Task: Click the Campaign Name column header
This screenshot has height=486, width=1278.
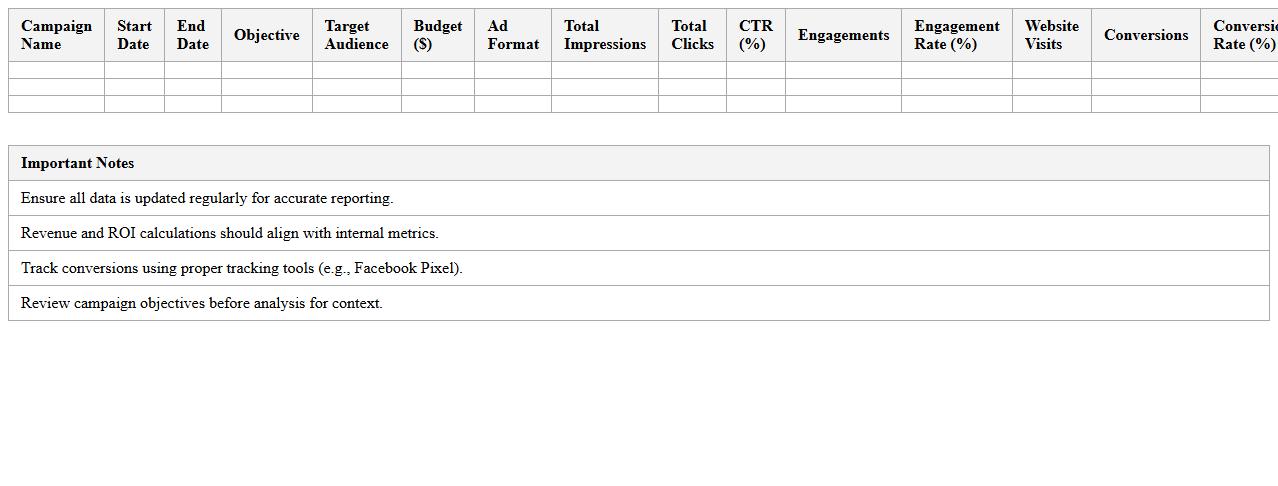Action: pyautogui.click(x=56, y=35)
